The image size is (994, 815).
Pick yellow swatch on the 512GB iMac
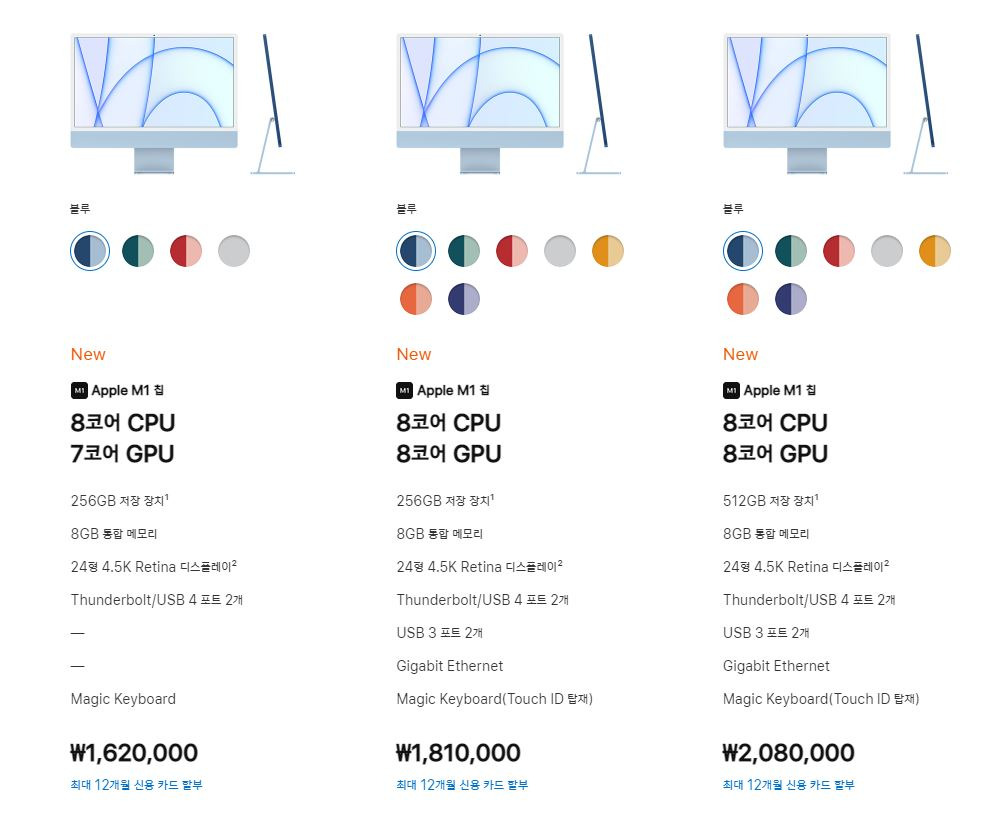[x=935, y=251]
